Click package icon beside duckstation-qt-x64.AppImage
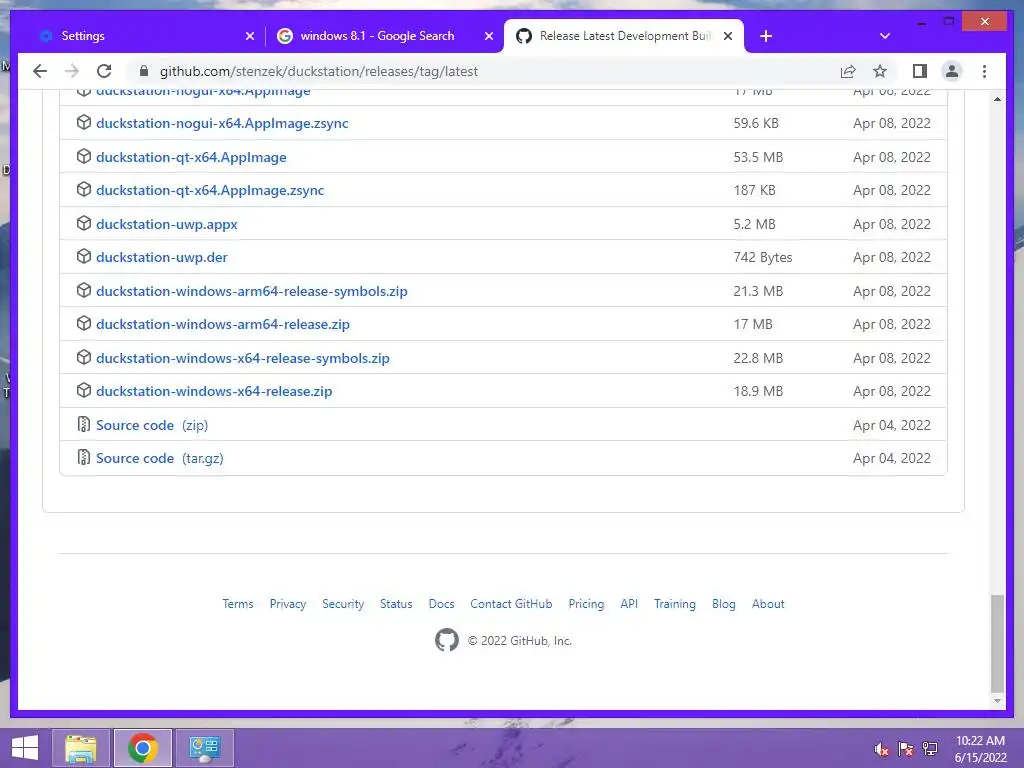 84,157
